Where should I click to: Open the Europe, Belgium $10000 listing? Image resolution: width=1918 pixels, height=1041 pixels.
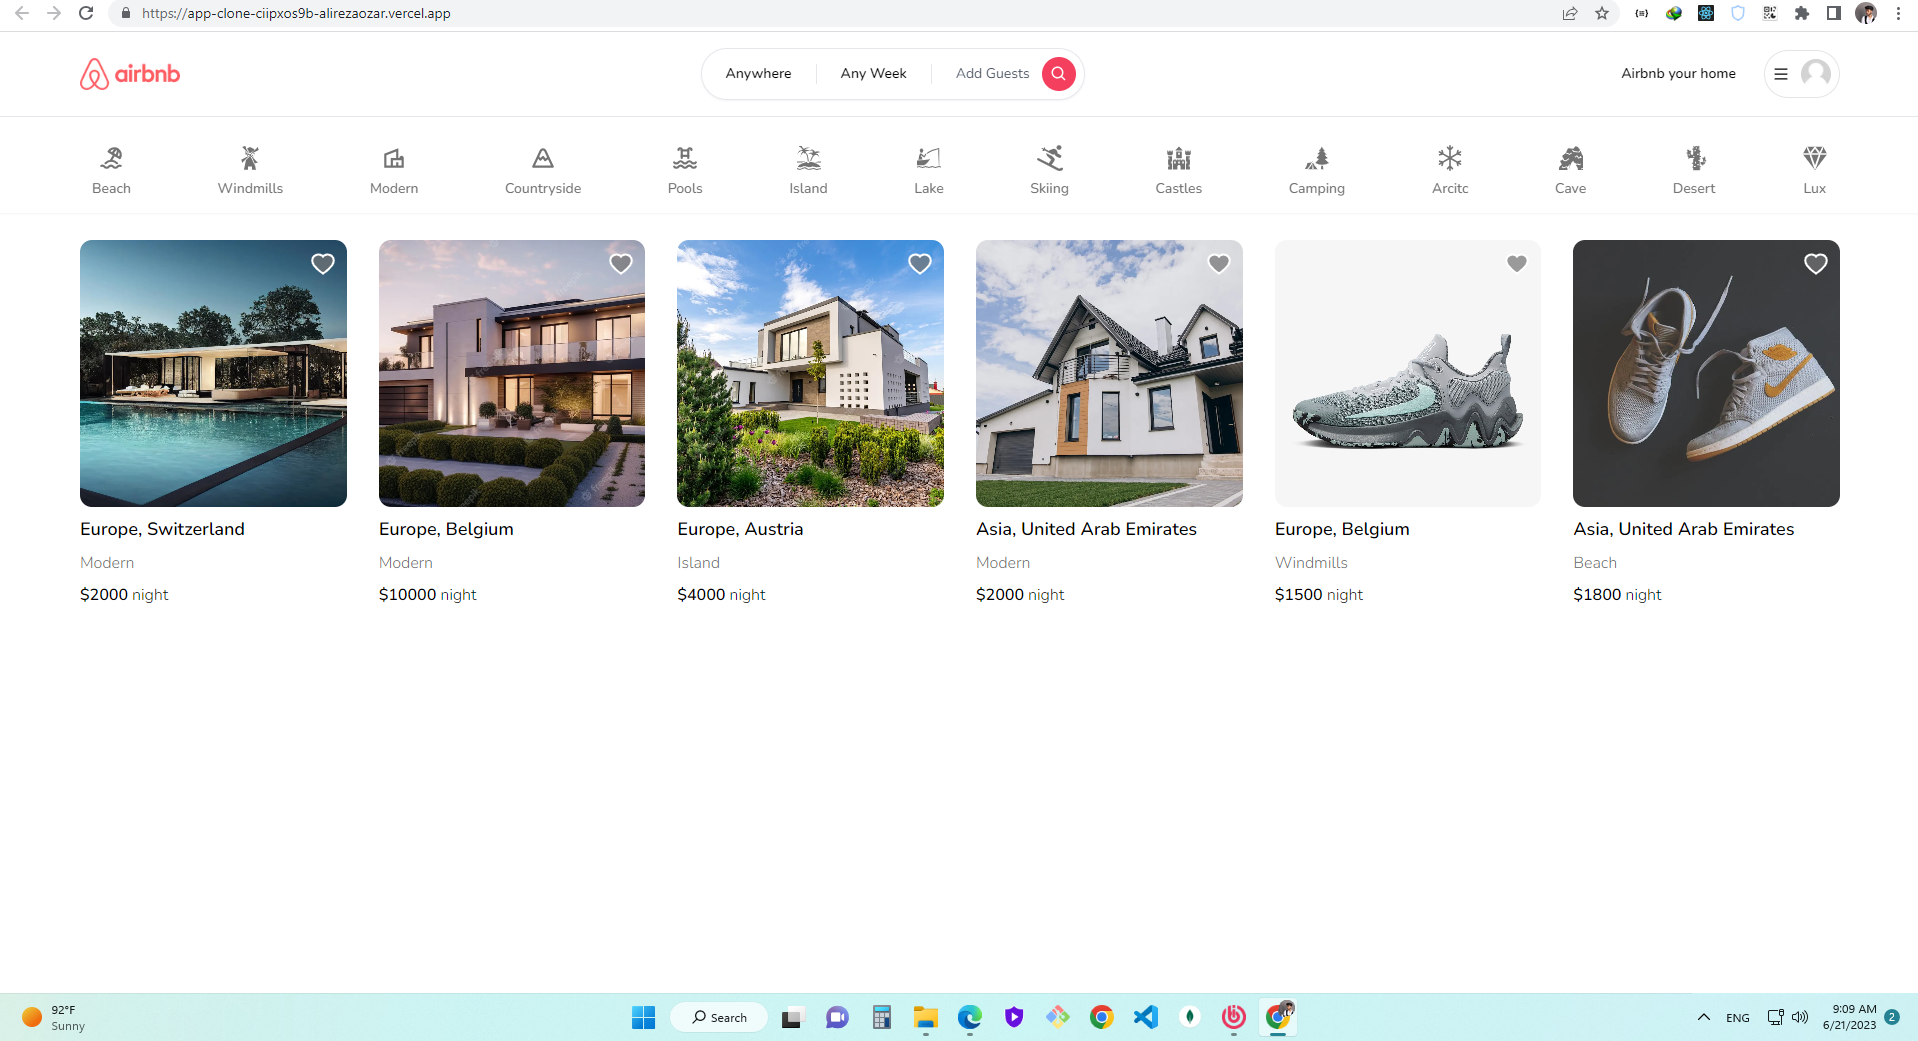pyautogui.click(x=511, y=373)
